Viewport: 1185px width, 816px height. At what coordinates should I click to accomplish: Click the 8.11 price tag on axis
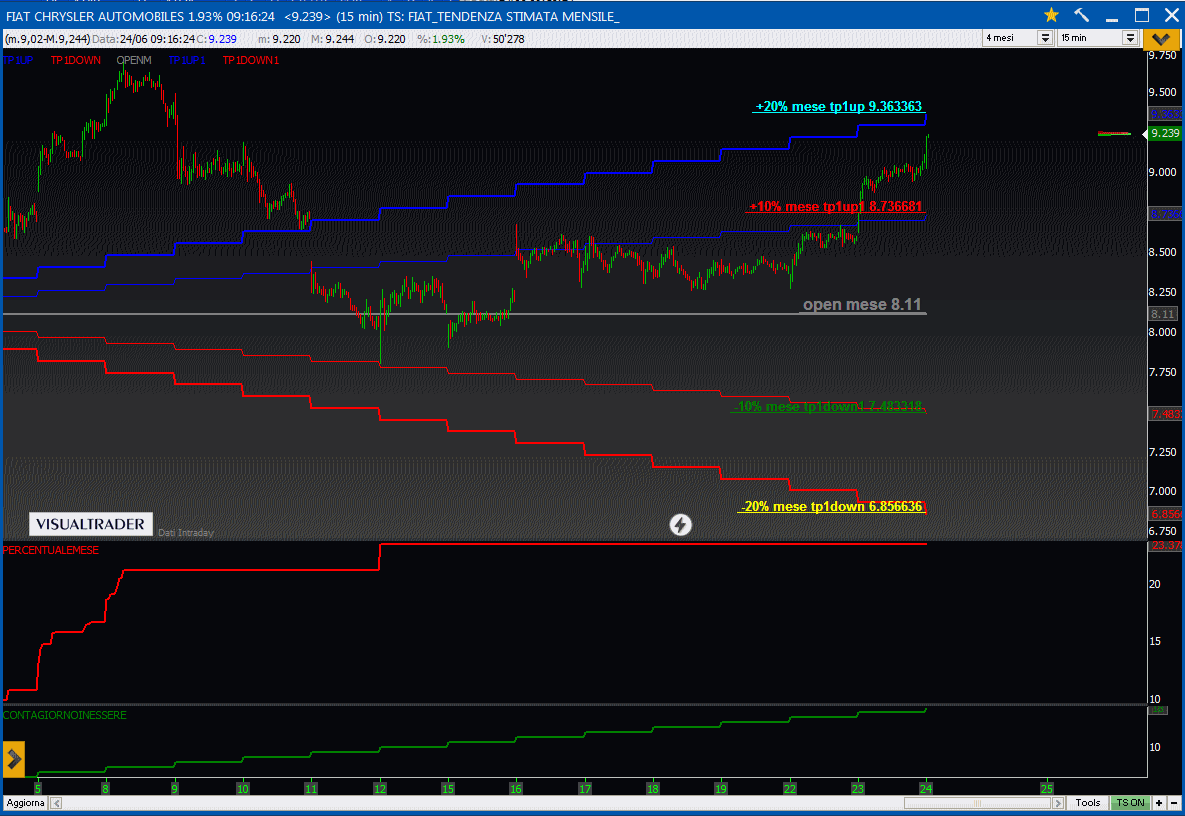pos(1162,314)
